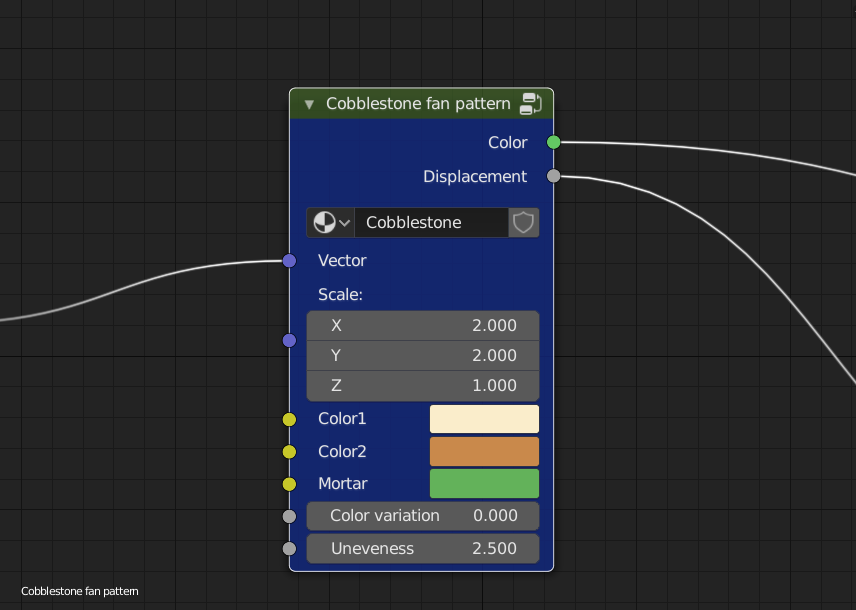Viewport: 856px width, 610px height.
Task: Click the node group edit icon in header
Action: point(530,104)
